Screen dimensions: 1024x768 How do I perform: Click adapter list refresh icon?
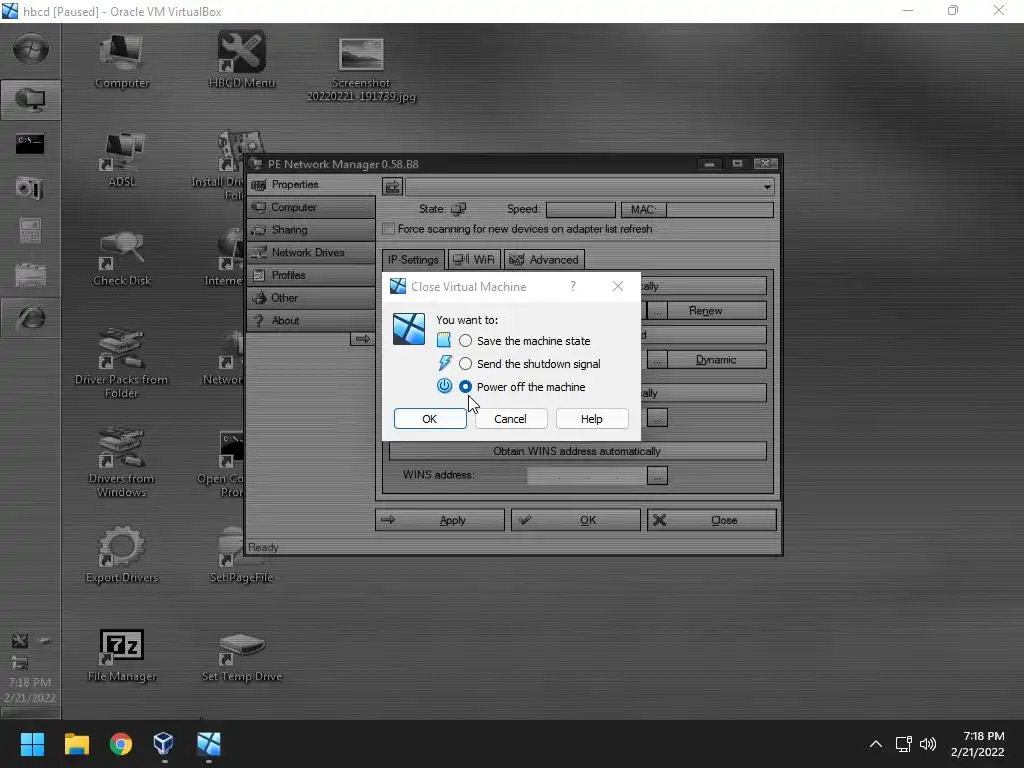[392, 187]
